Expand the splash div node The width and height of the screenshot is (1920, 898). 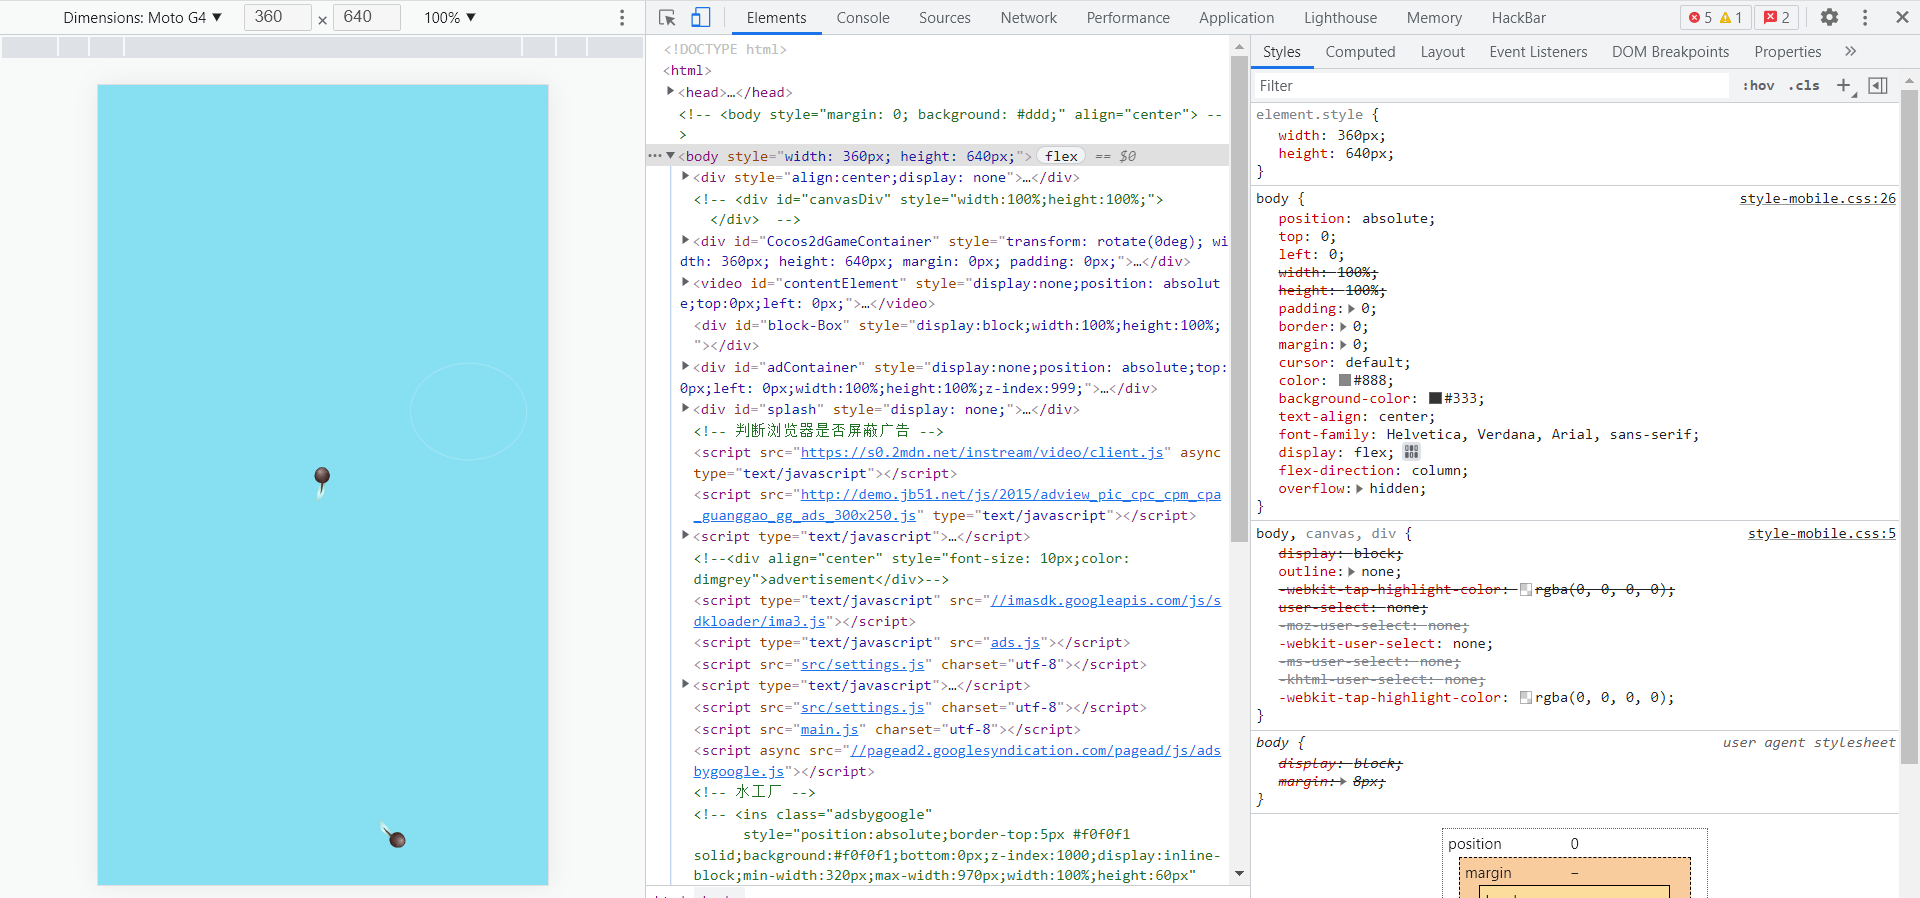(686, 408)
